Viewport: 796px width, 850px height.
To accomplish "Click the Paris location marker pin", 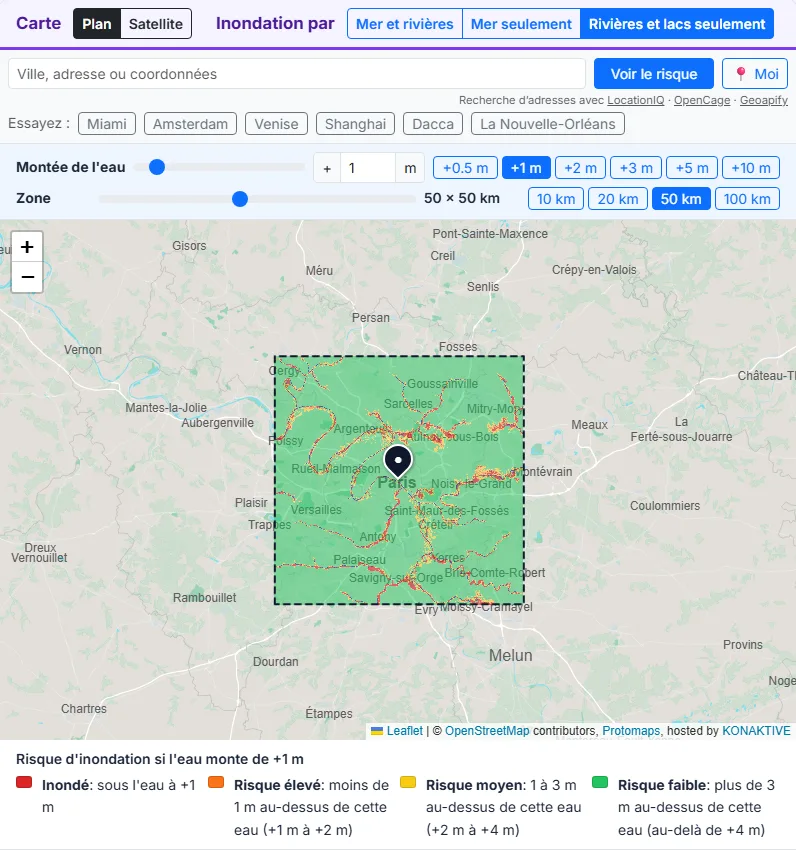I will coord(398,462).
